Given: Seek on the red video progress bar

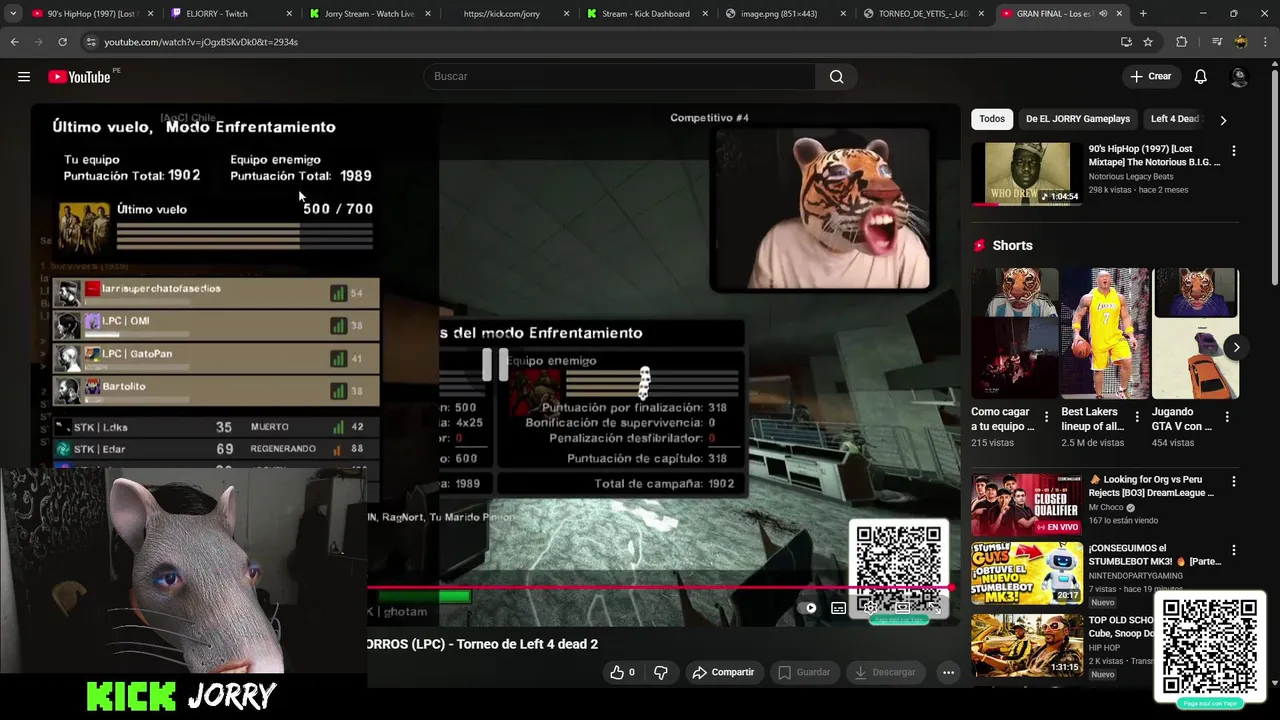Looking at the screenshot, I should pos(660,588).
